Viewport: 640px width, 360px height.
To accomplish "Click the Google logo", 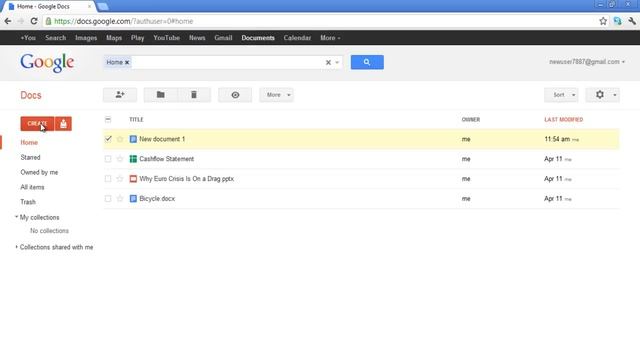I will pyautogui.click(x=47, y=63).
